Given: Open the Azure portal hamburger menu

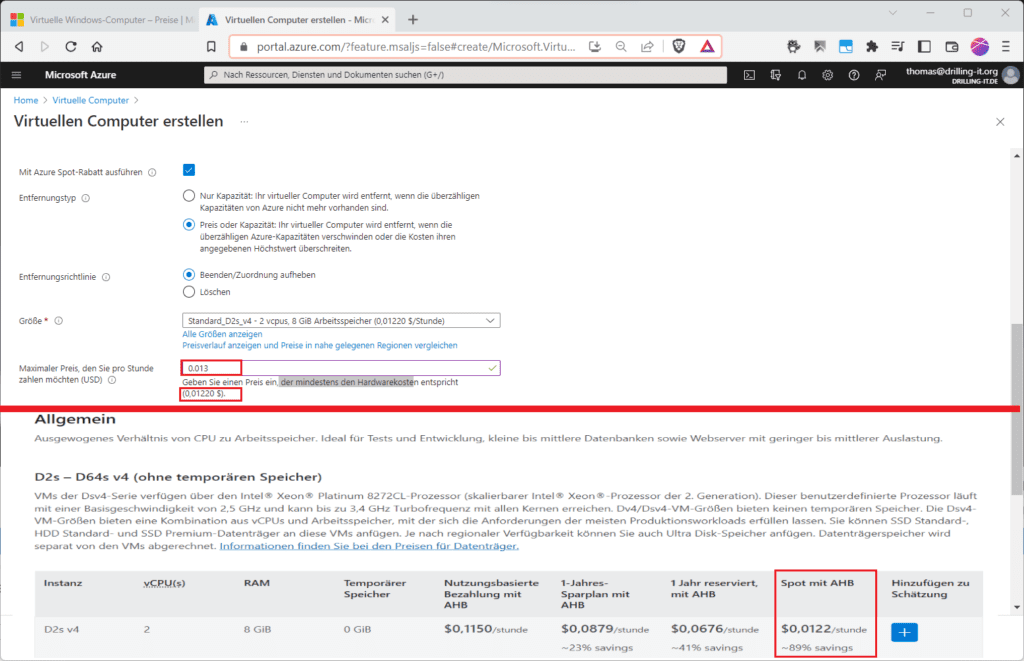Looking at the screenshot, I should pyautogui.click(x=16, y=75).
